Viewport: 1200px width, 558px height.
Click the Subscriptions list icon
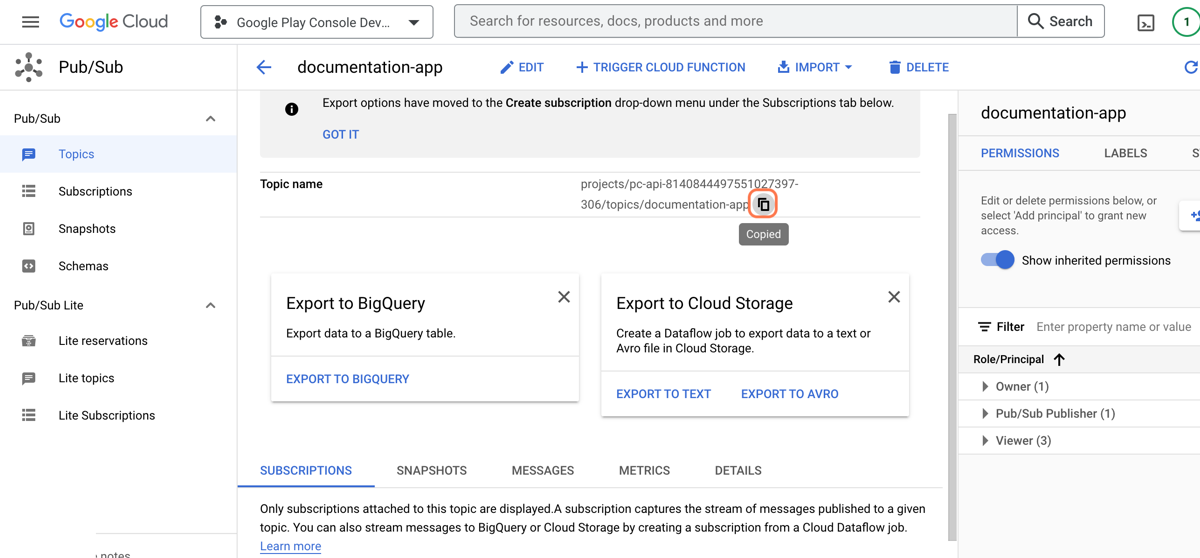tap(29, 191)
